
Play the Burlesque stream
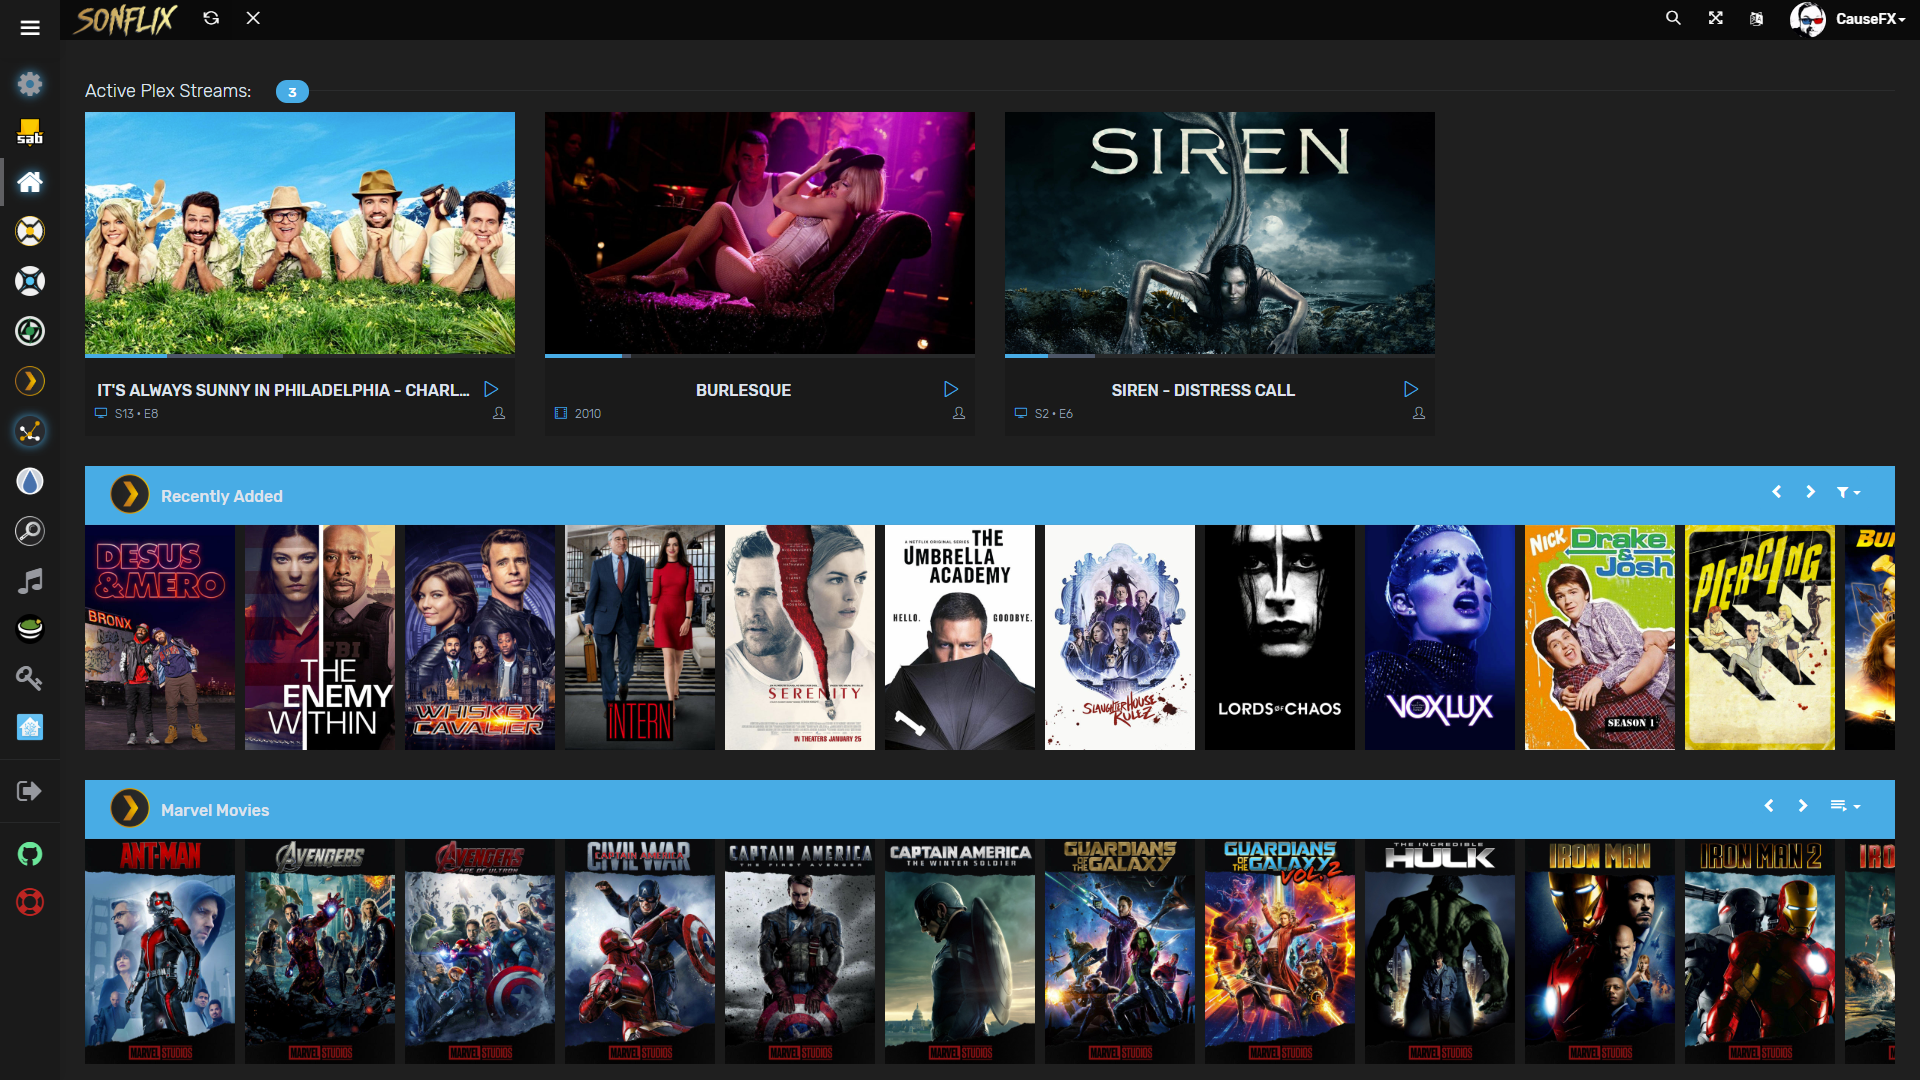pos(950,389)
